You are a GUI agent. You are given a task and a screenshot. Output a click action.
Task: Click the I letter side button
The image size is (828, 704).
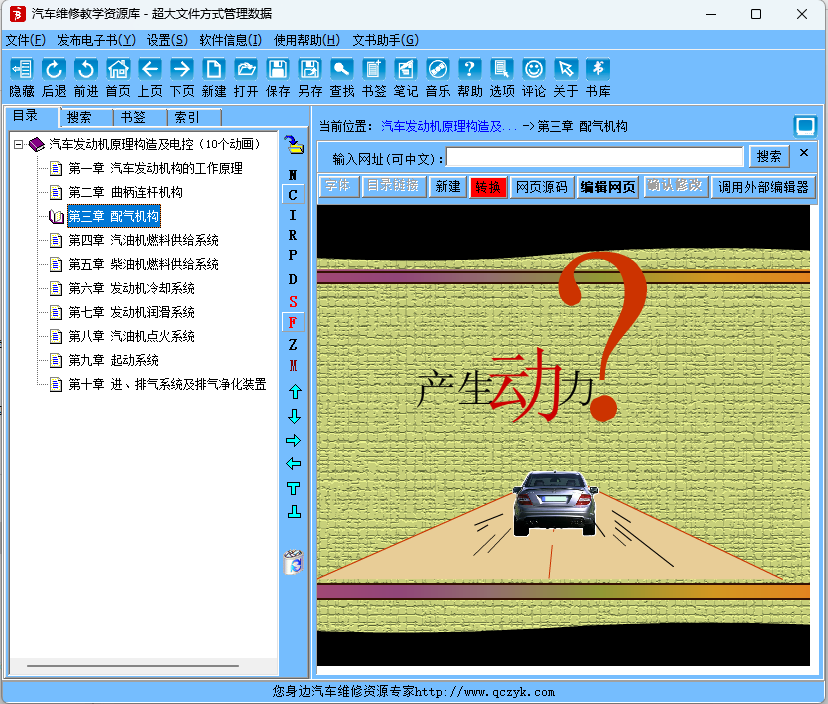pyautogui.click(x=293, y=215)
